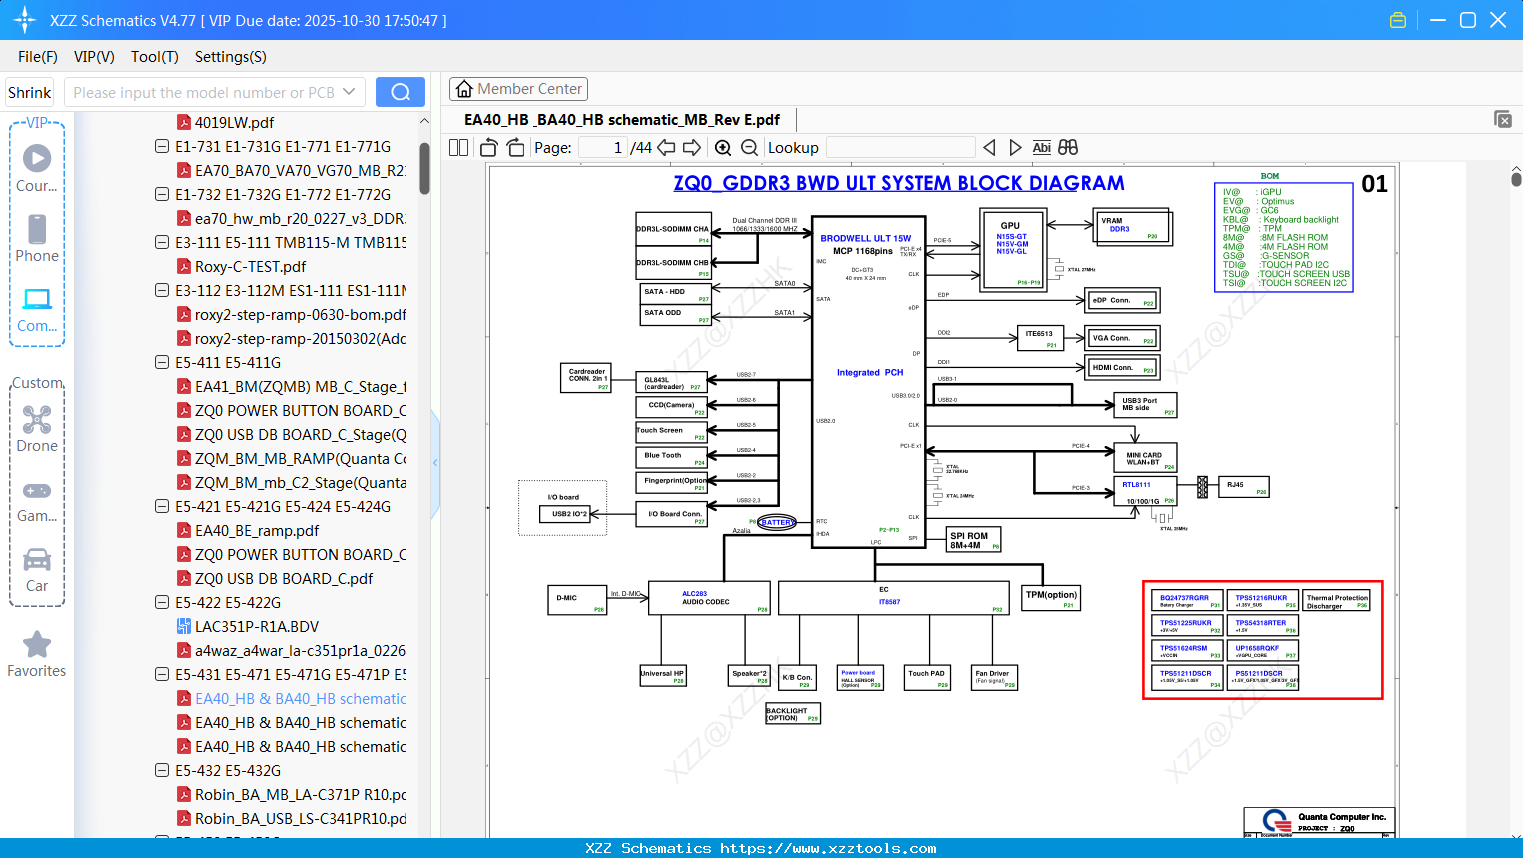Click the Lookup text field
This screenshot has height=858, width=1523.
coord(900,148)
